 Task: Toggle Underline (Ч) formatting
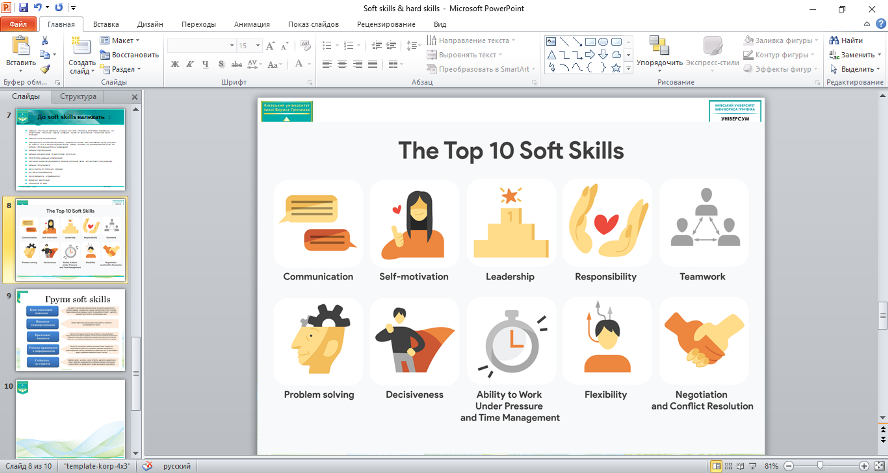pyautogui.click(x=205, y=64)
